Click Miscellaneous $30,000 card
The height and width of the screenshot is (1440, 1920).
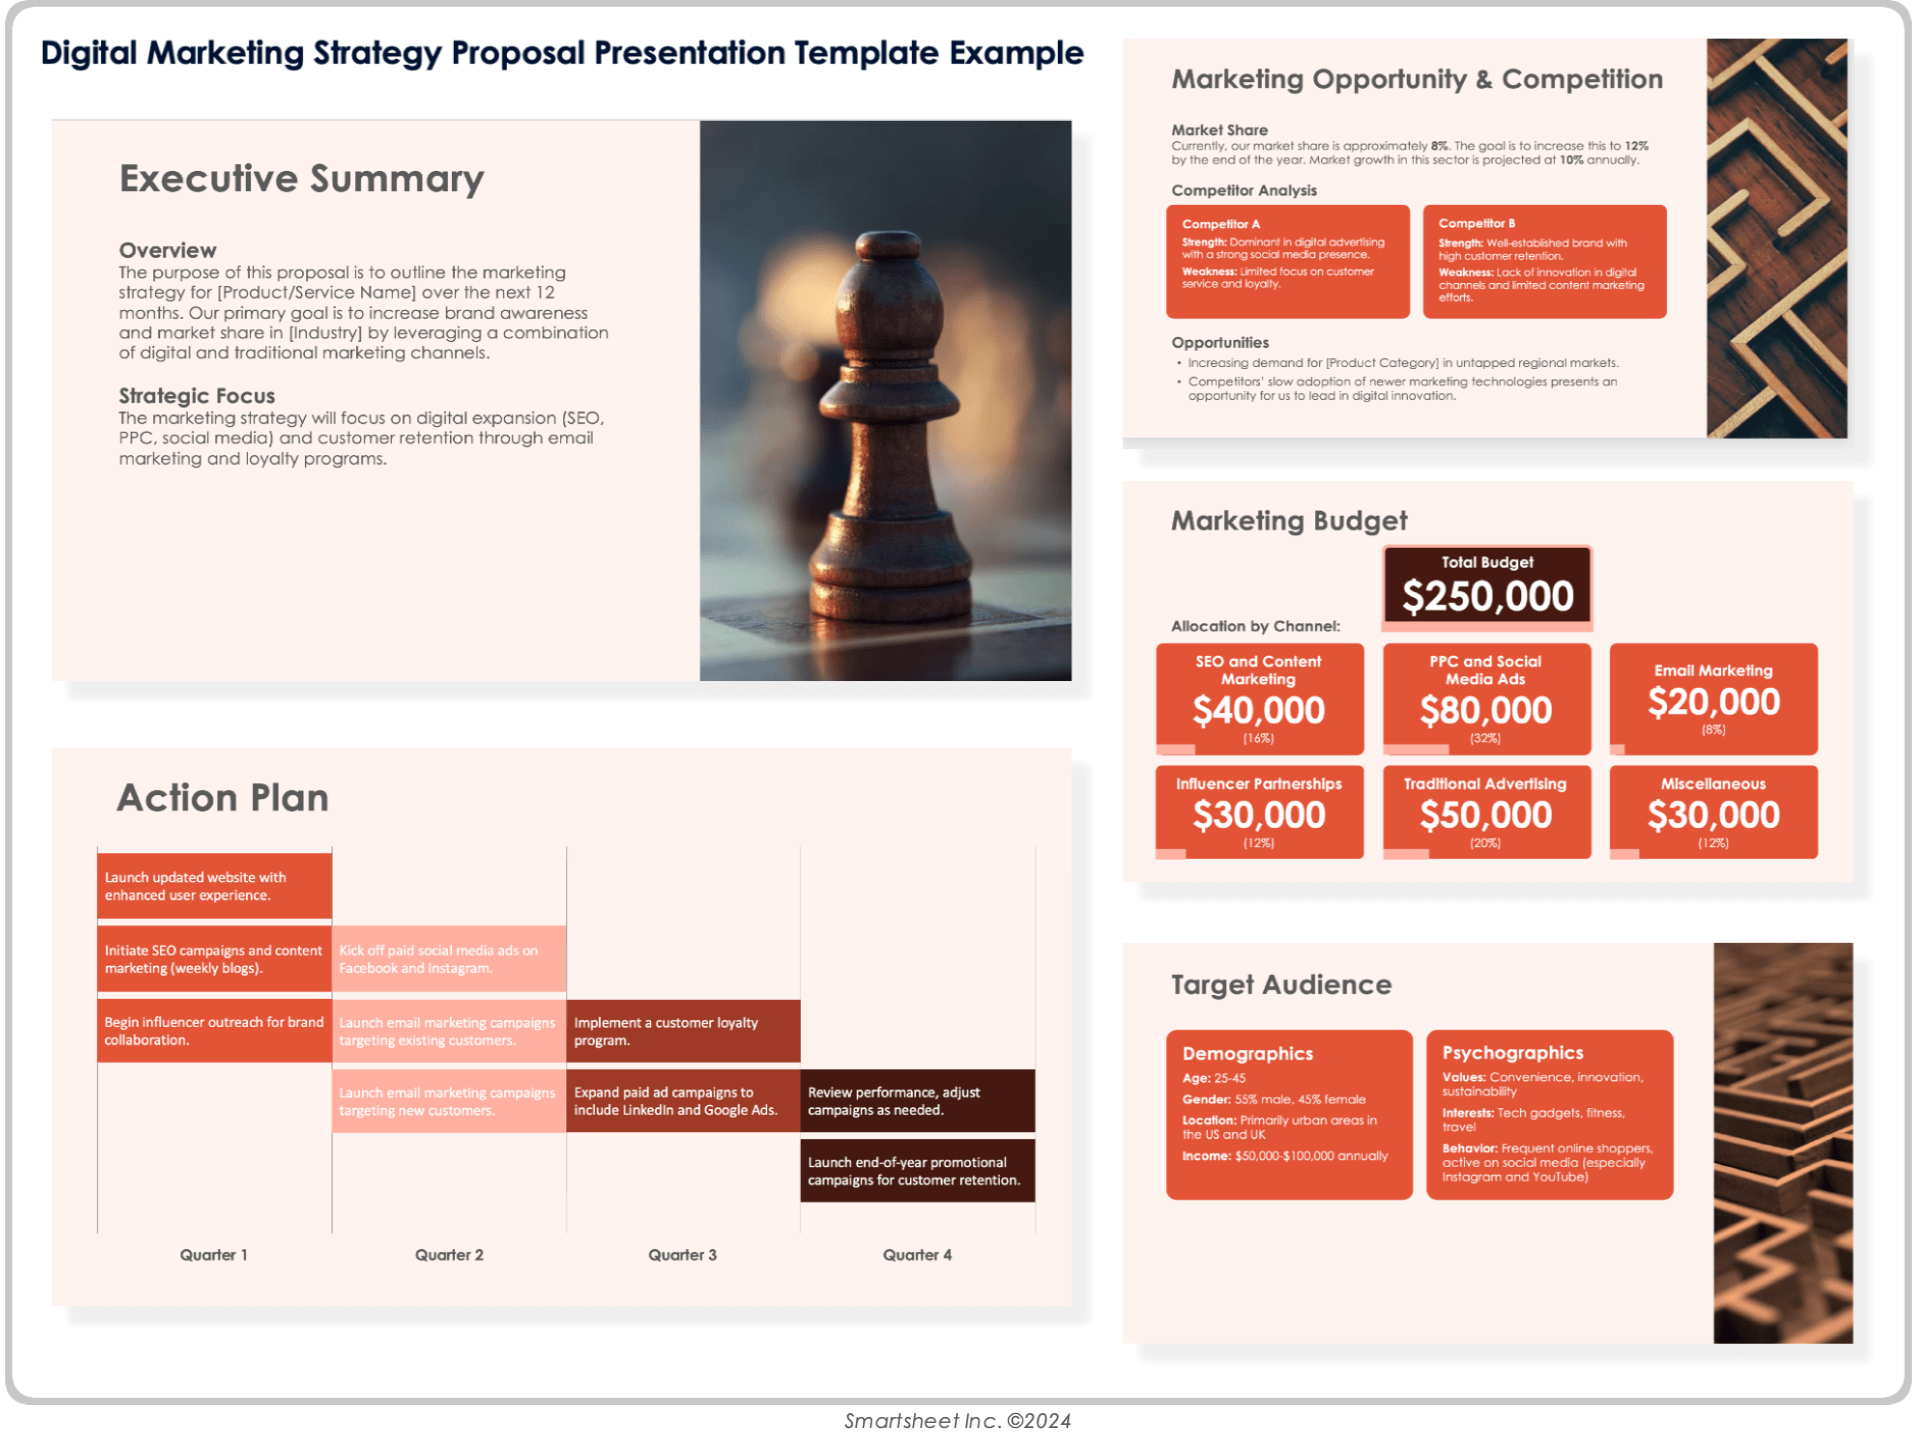pyautogui.click(x=1714, y=812)
